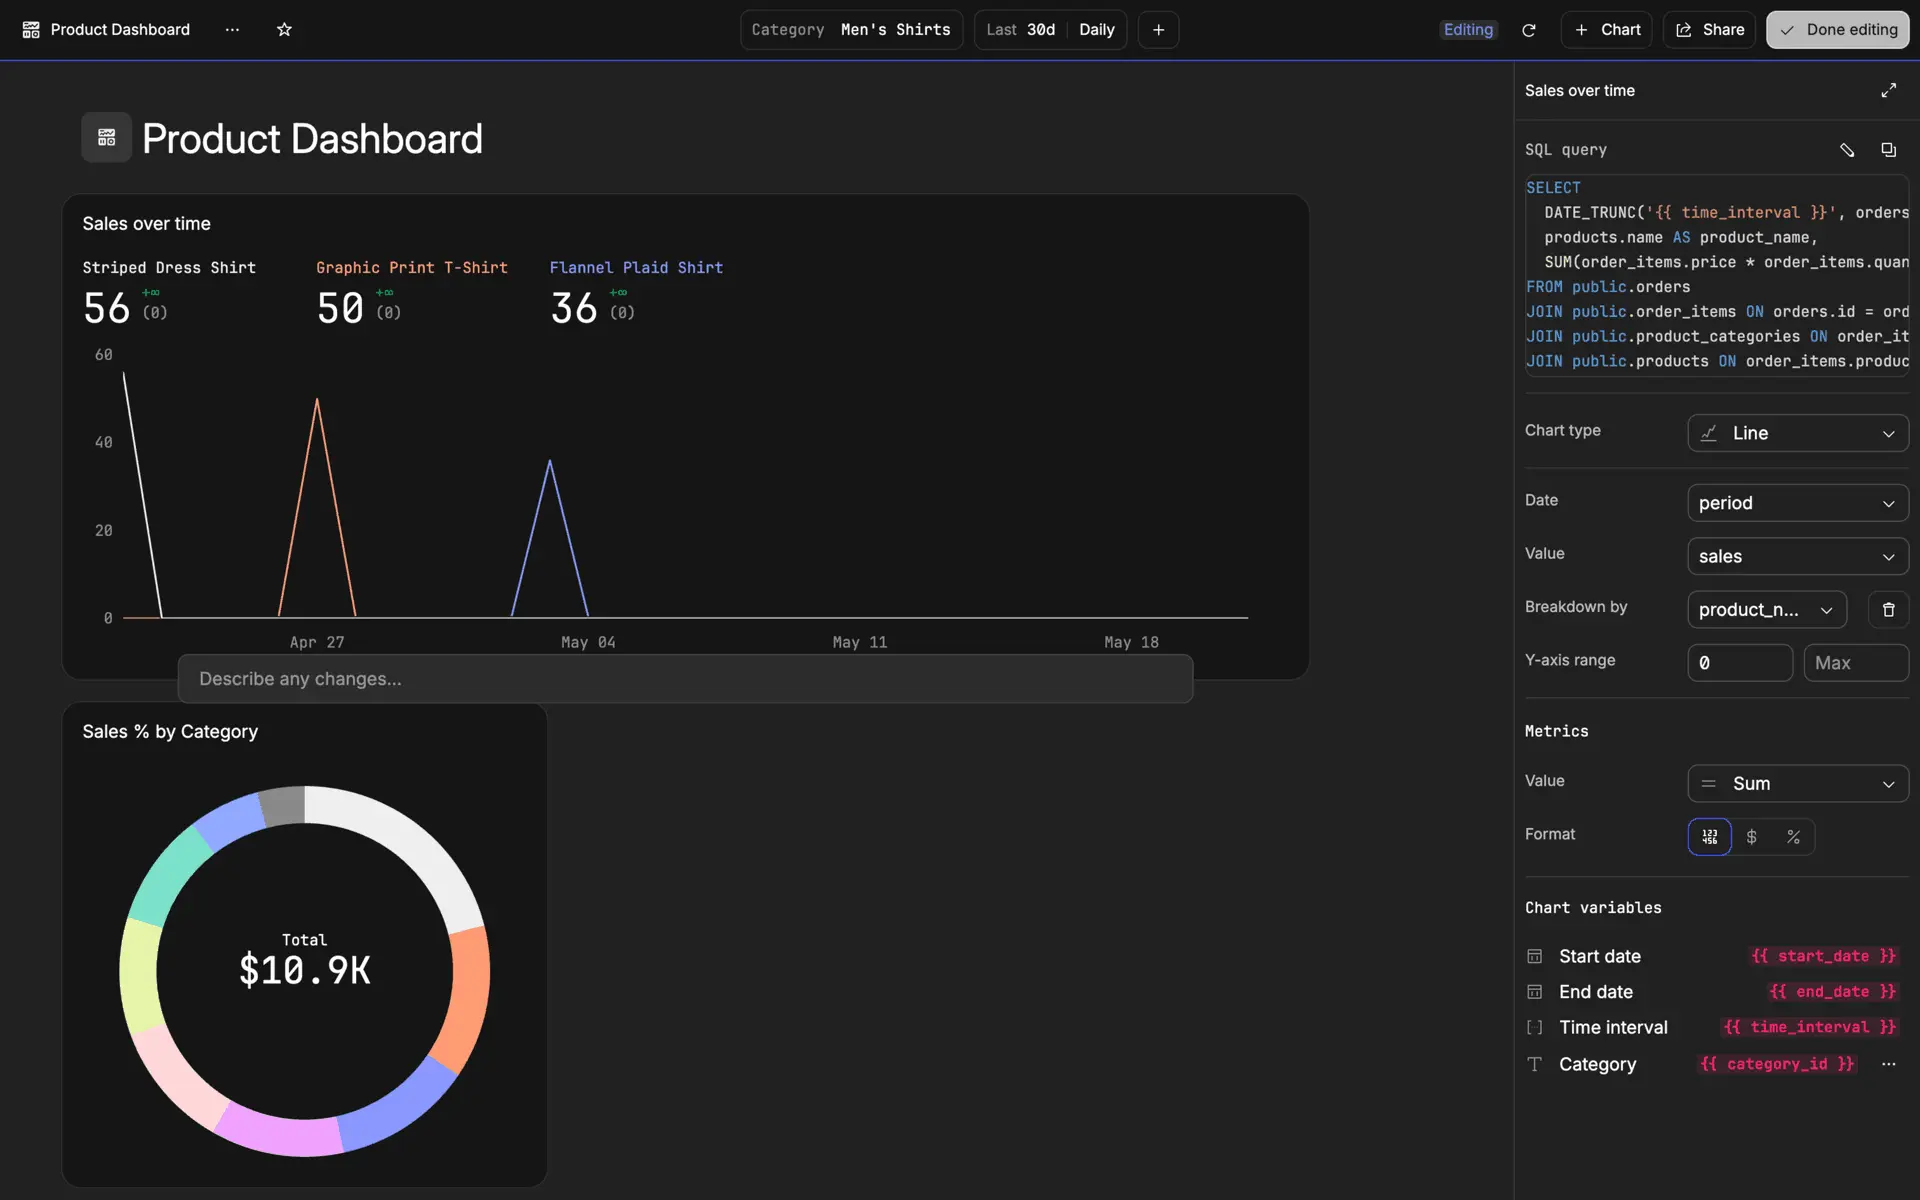Edit the SQL query with pencil icon
Screen dimensions: 1920x1200
click(x=1846, y=150)
